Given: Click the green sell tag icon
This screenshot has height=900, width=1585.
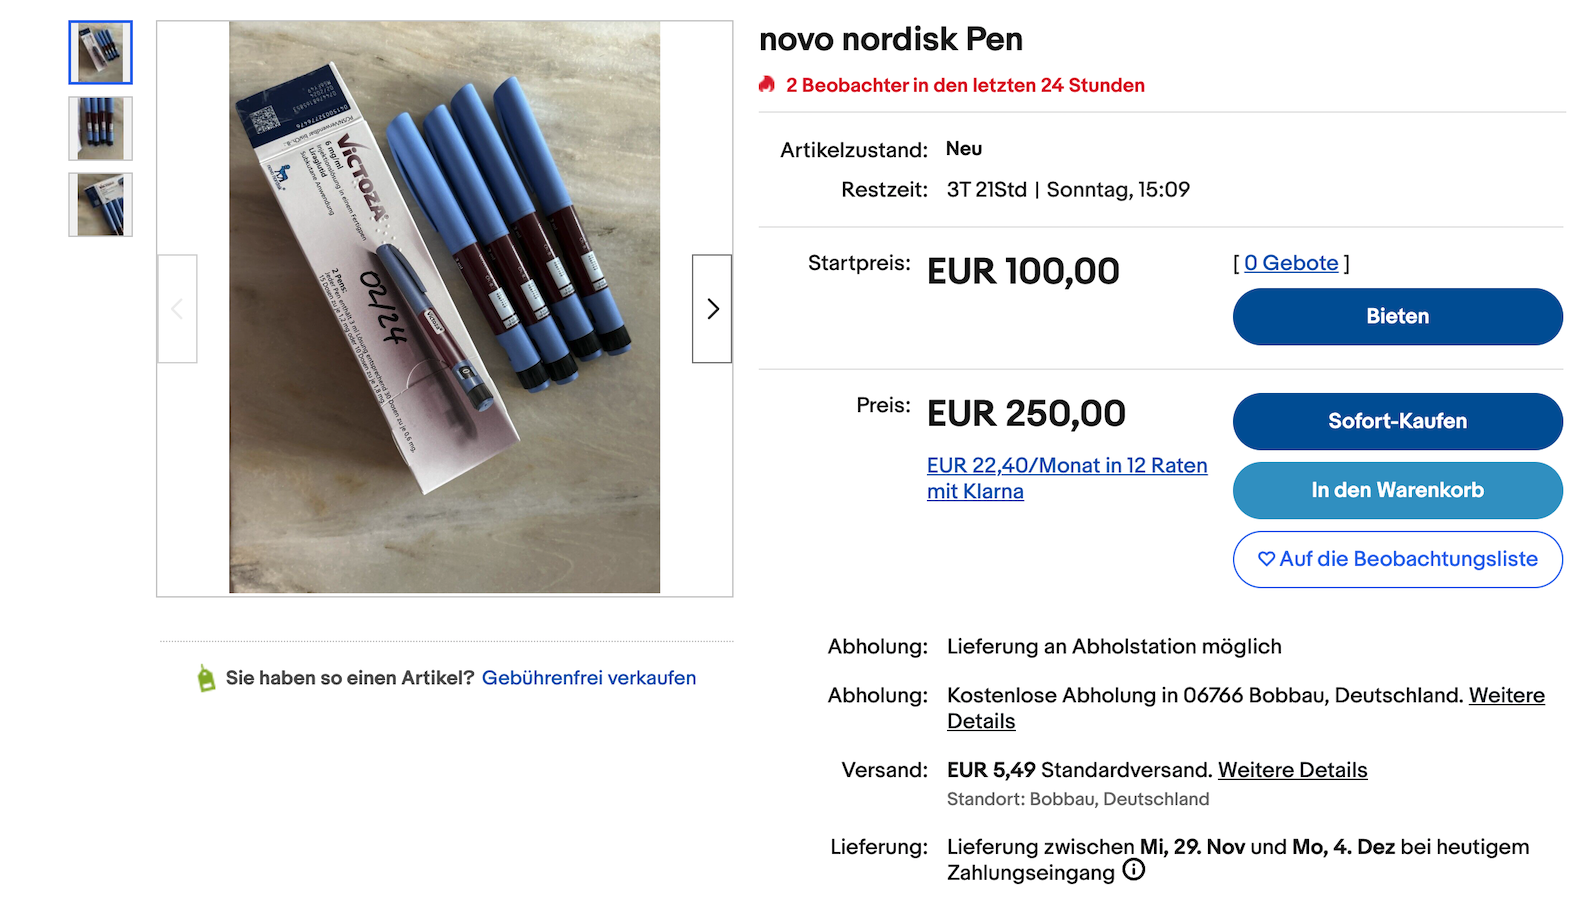Looking at the screenshot, I should 206,678.
